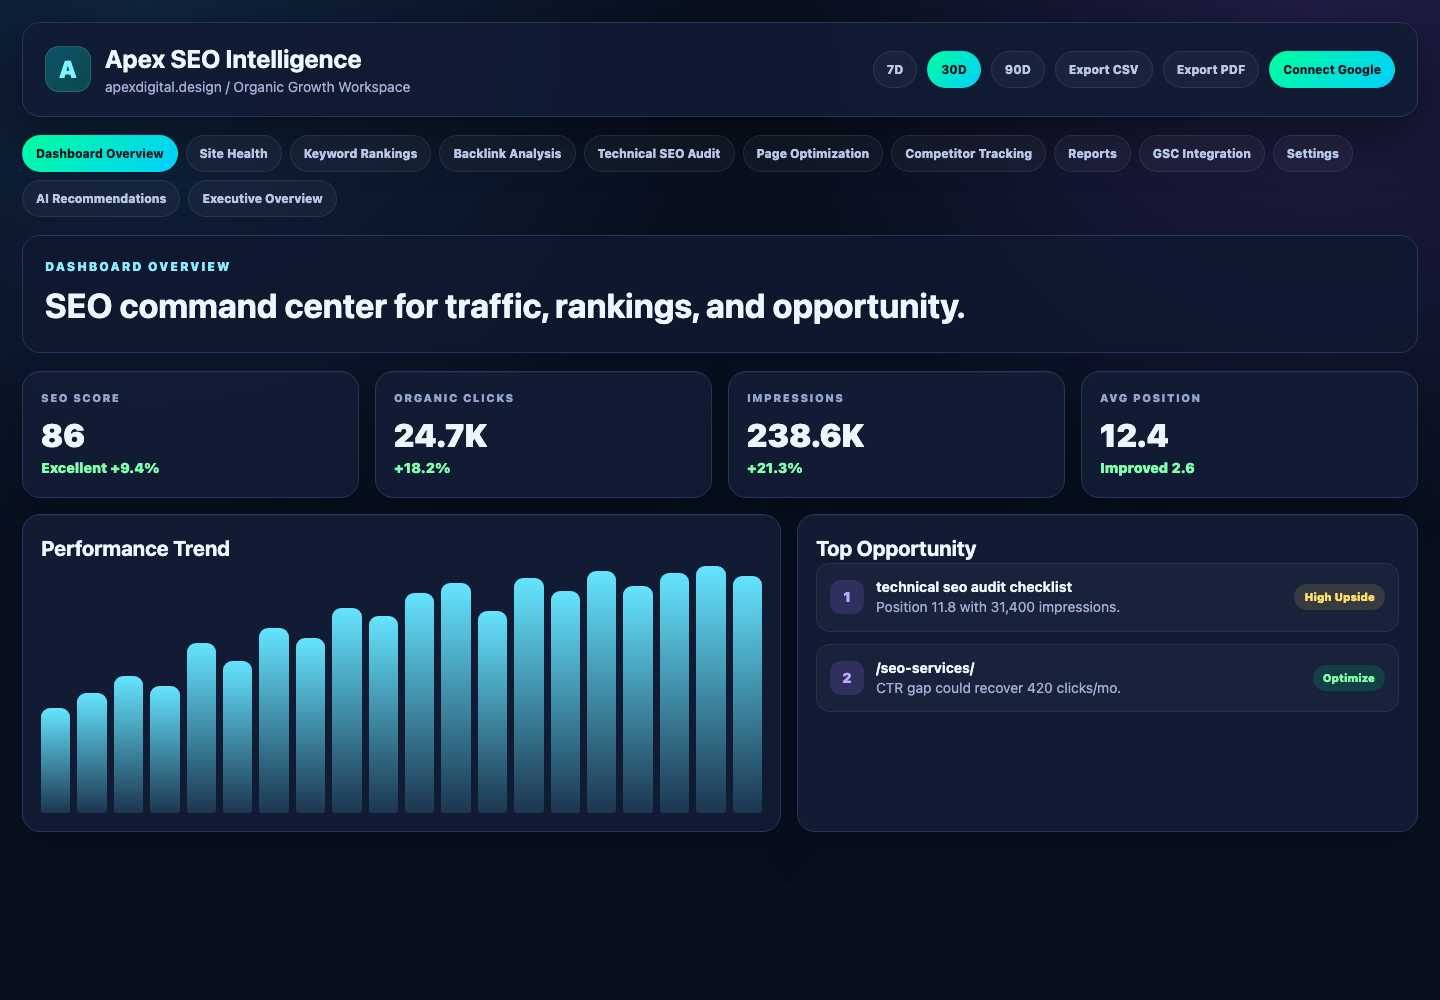The width and height of the screenshot is (1440, 1000).
Task: Click the Impressions card
Action: pyautogui.click(x=896, y=435)
